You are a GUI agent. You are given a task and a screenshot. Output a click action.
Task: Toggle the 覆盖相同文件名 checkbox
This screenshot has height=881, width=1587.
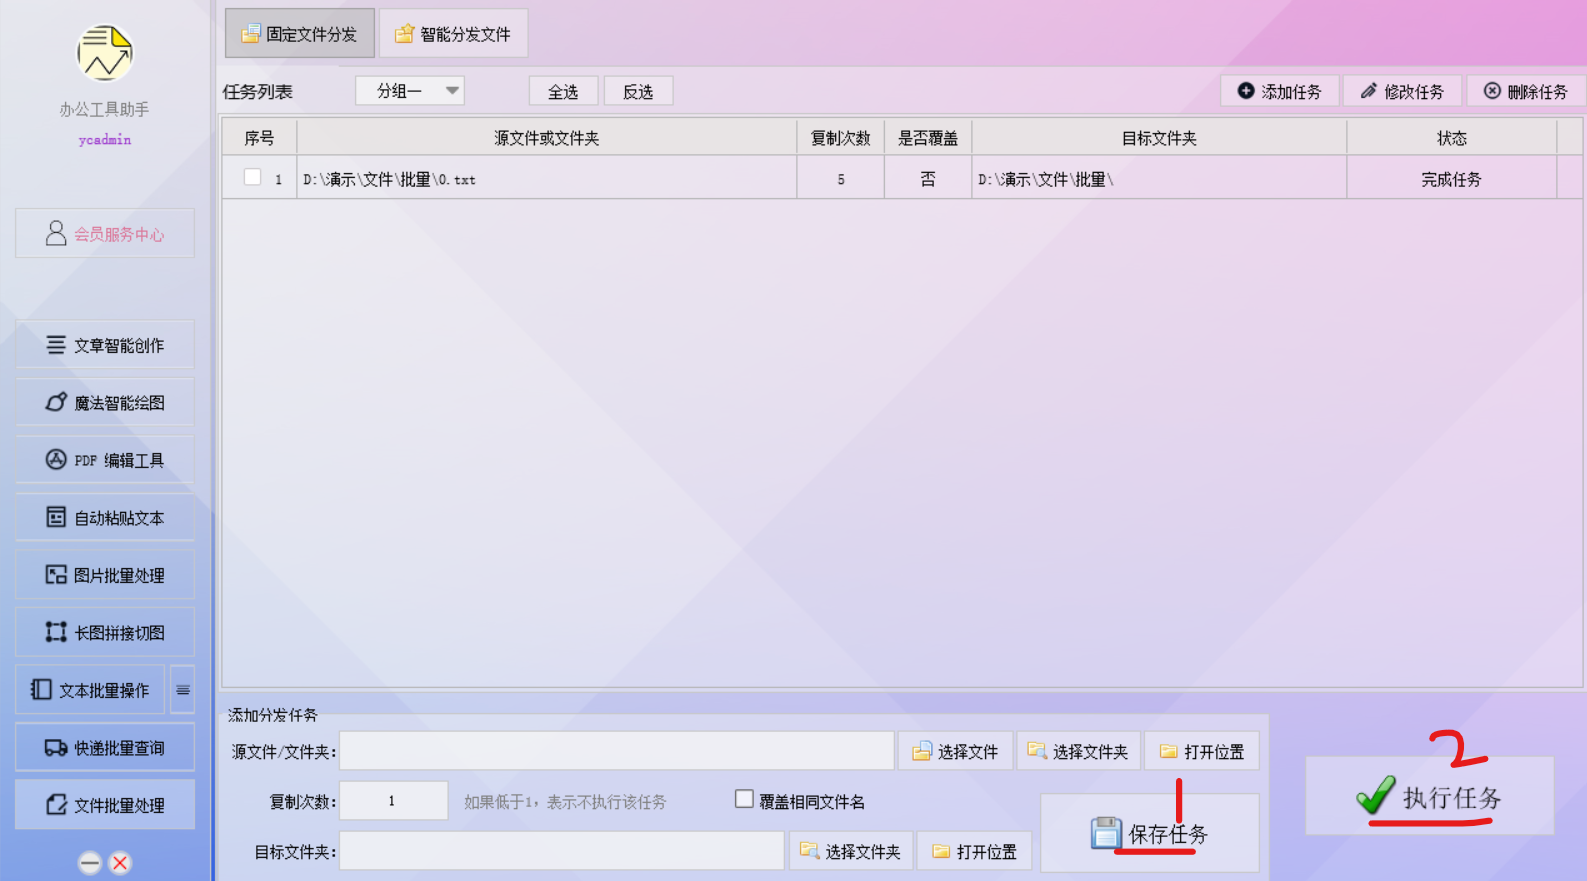pos(744,799)
